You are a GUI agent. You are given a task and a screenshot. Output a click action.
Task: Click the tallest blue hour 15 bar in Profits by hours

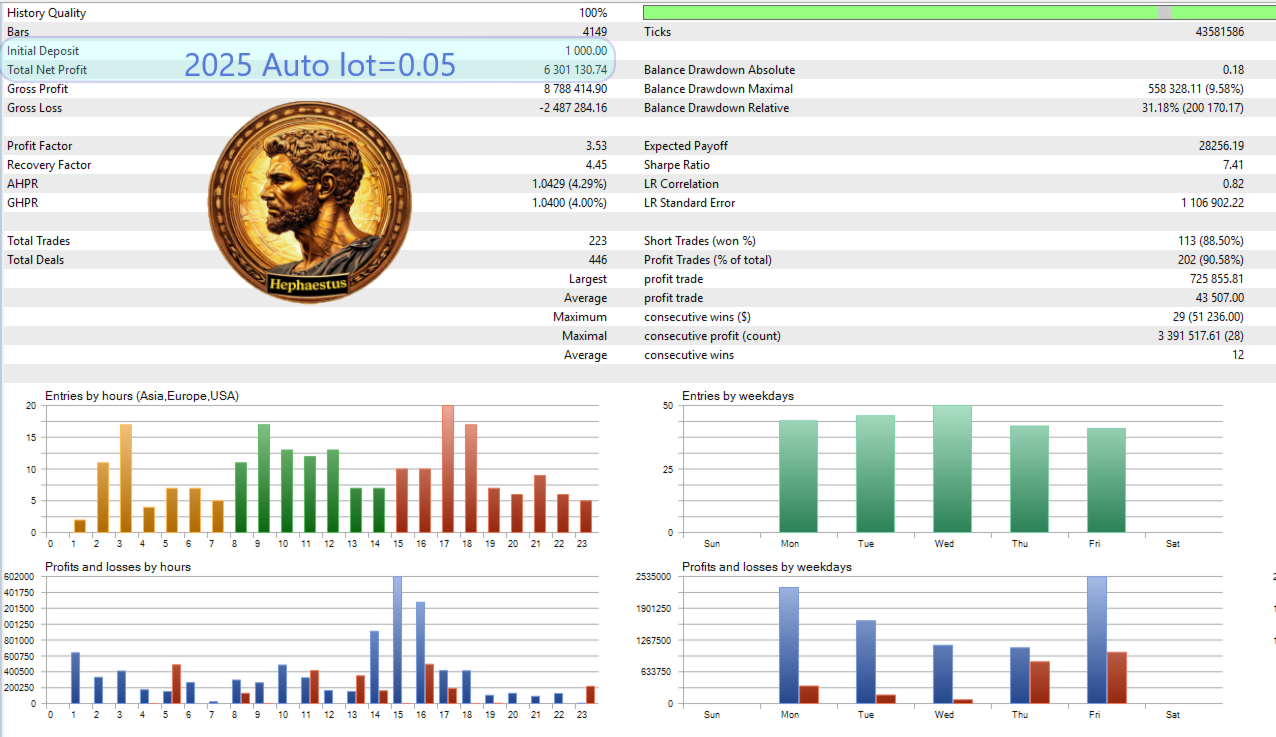pyautogui.click(x=397, y=640)
